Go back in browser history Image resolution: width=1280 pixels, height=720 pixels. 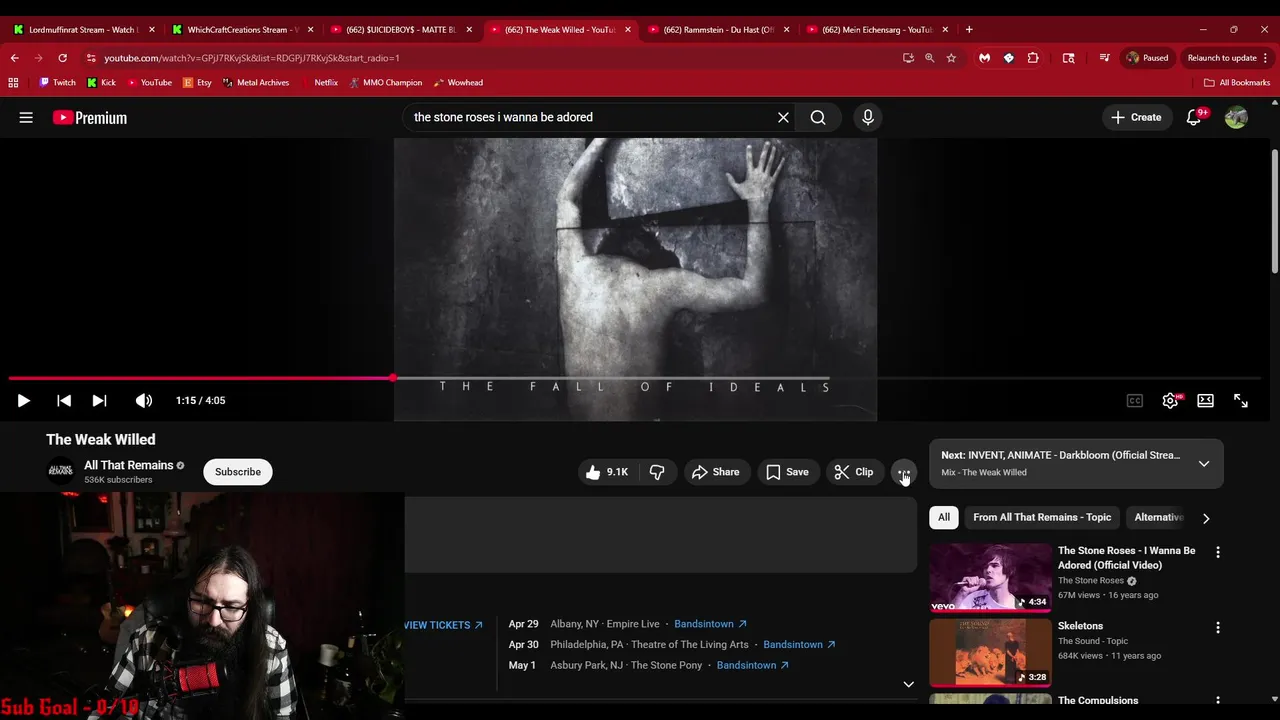click(x=14, y=58)
